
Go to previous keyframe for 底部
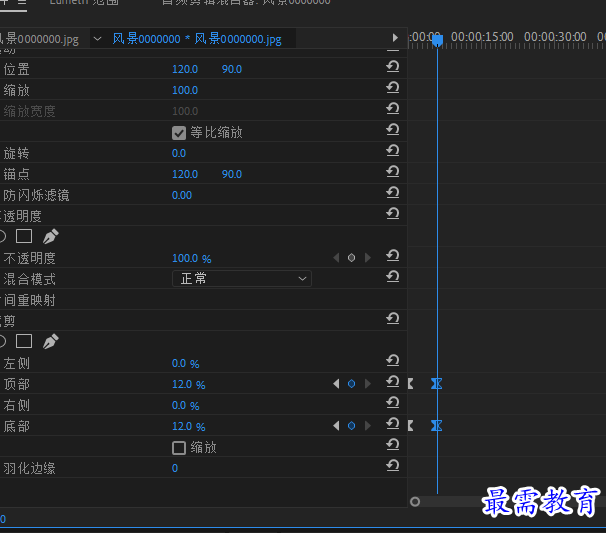click(336, 426)
